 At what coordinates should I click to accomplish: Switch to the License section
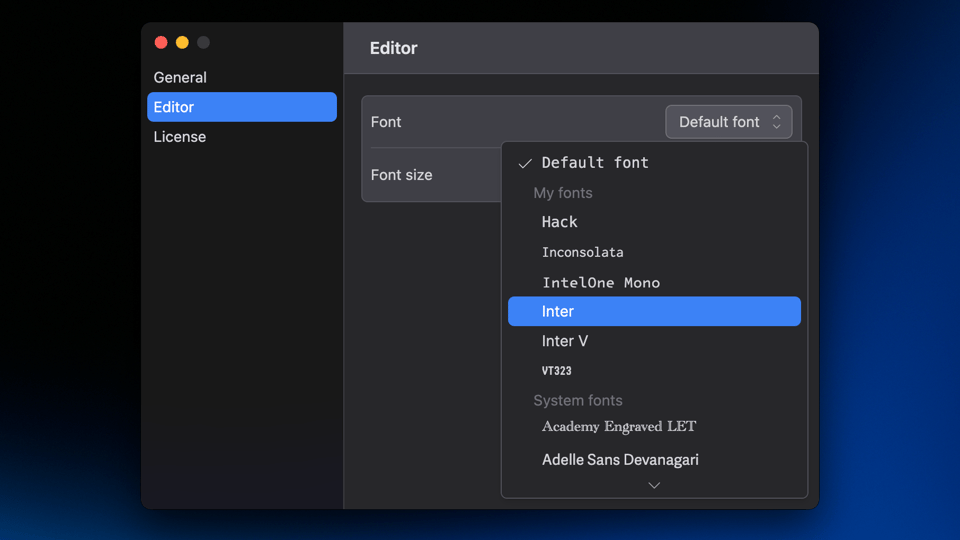pyautogui.click(x=180, y=137)
